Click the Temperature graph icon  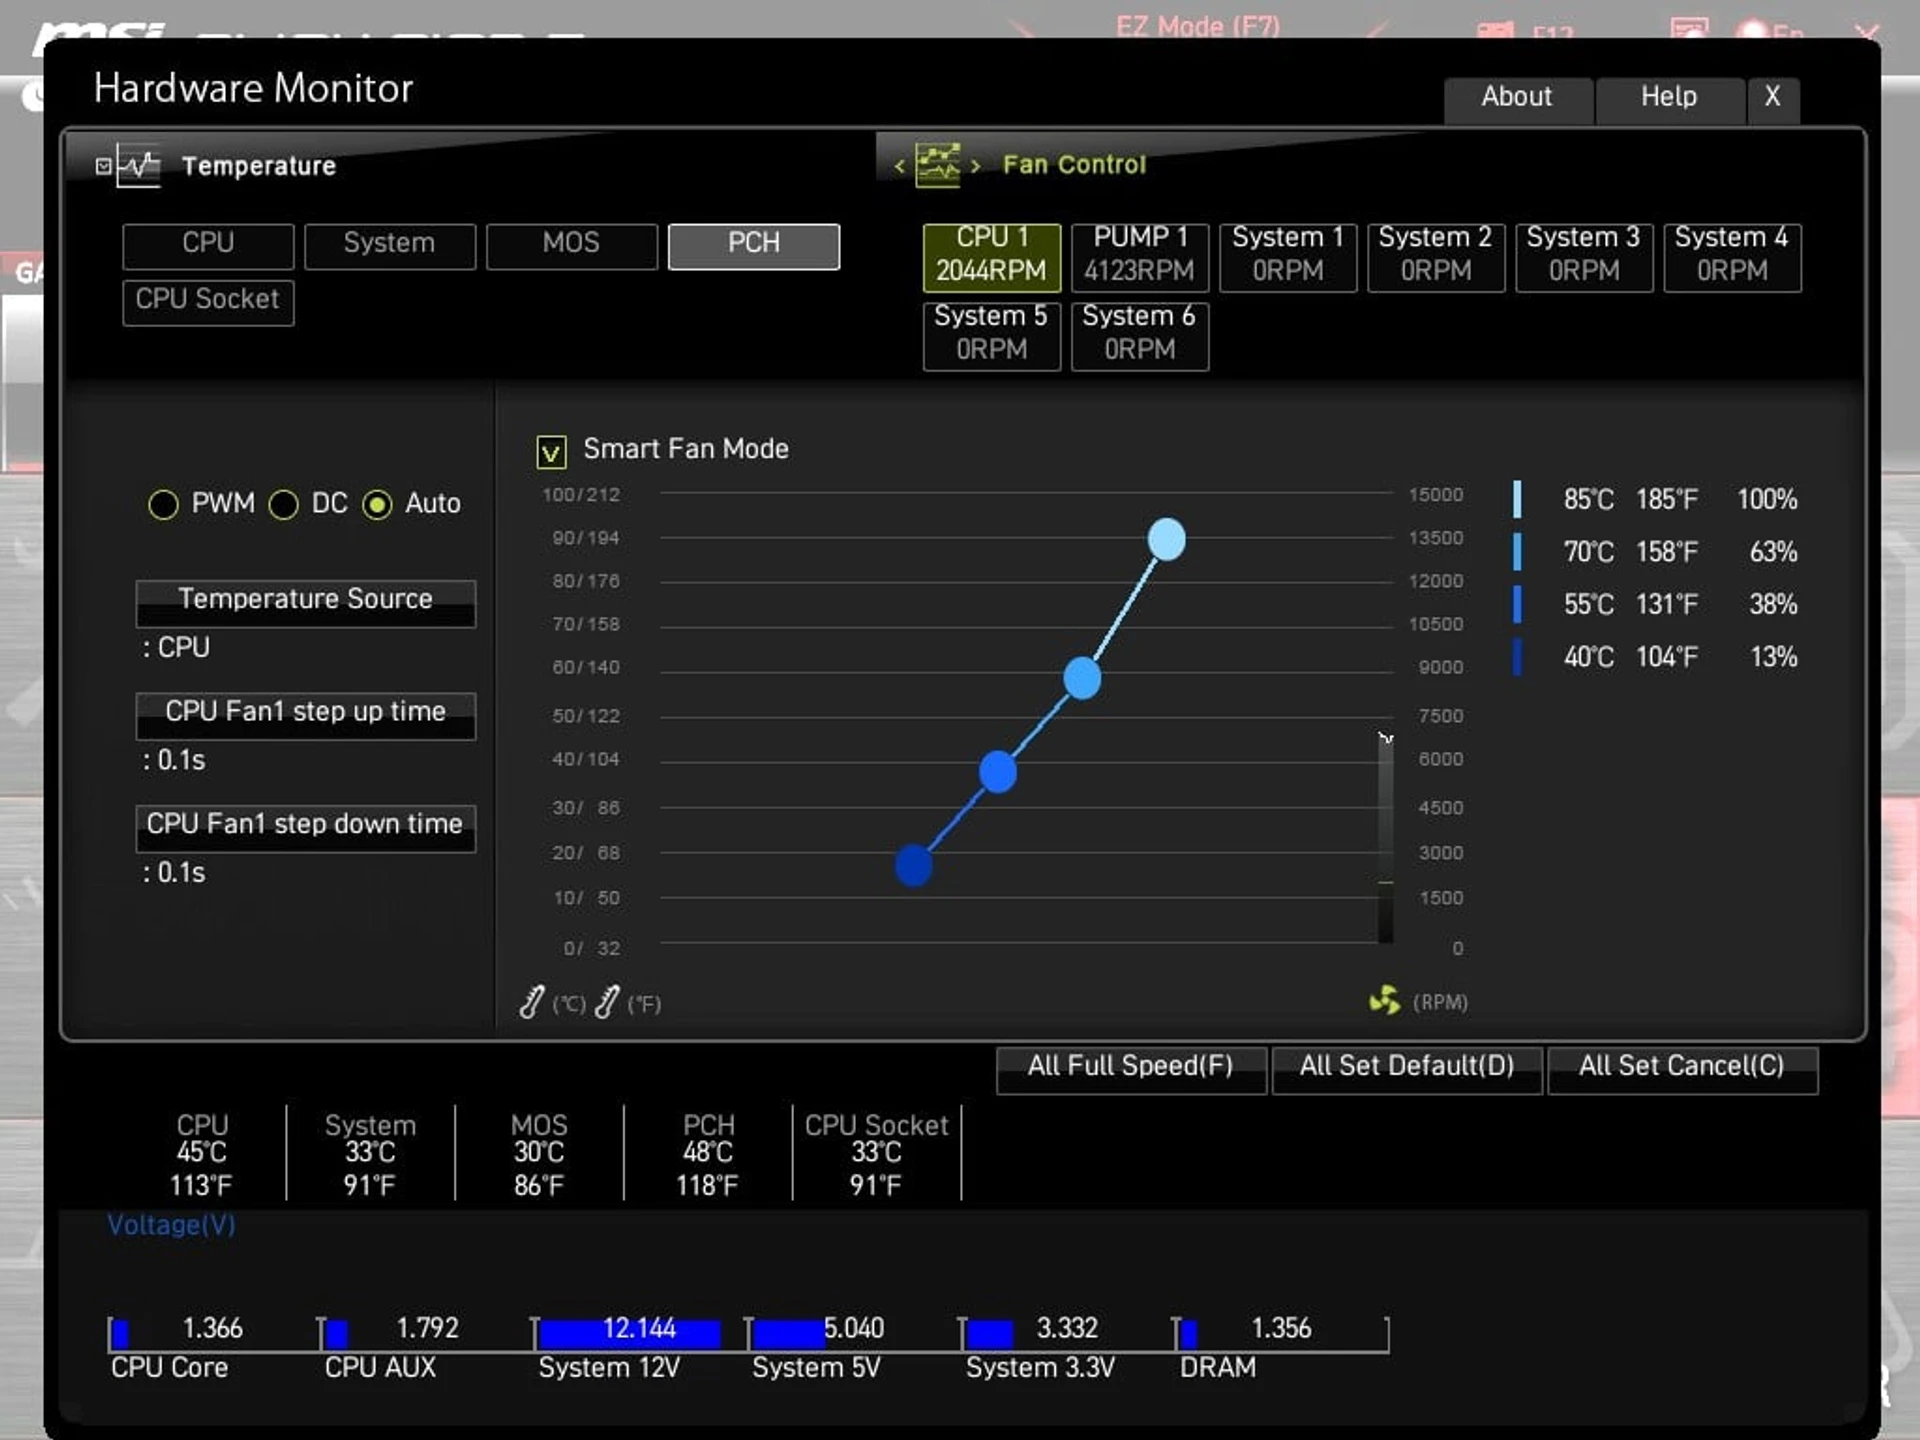tap(138, 166)
